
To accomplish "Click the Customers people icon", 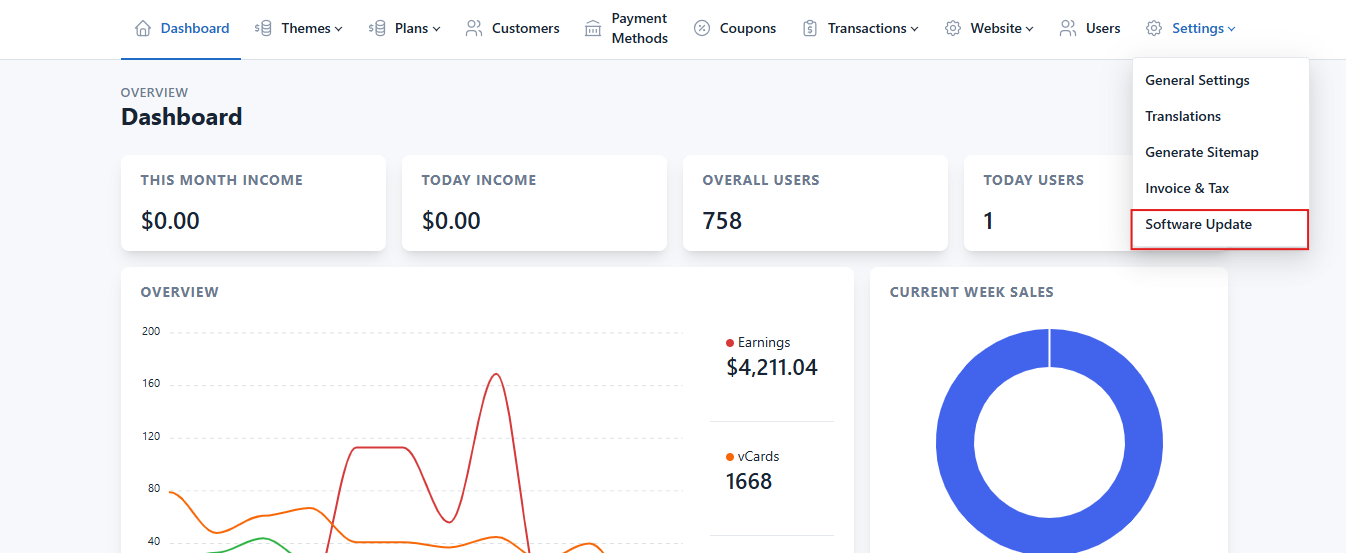I will [474, 28].
